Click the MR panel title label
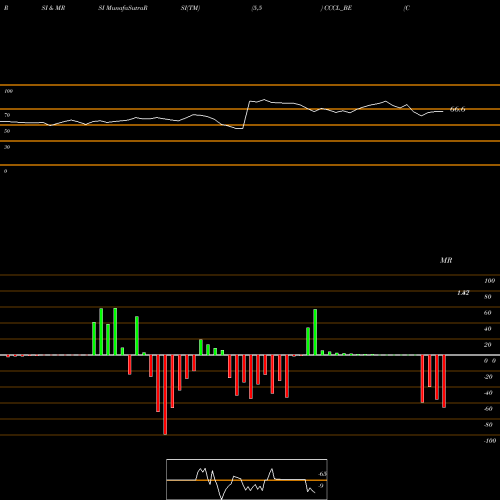This screenshot has height=500, width=500. [x=446, y=260]
